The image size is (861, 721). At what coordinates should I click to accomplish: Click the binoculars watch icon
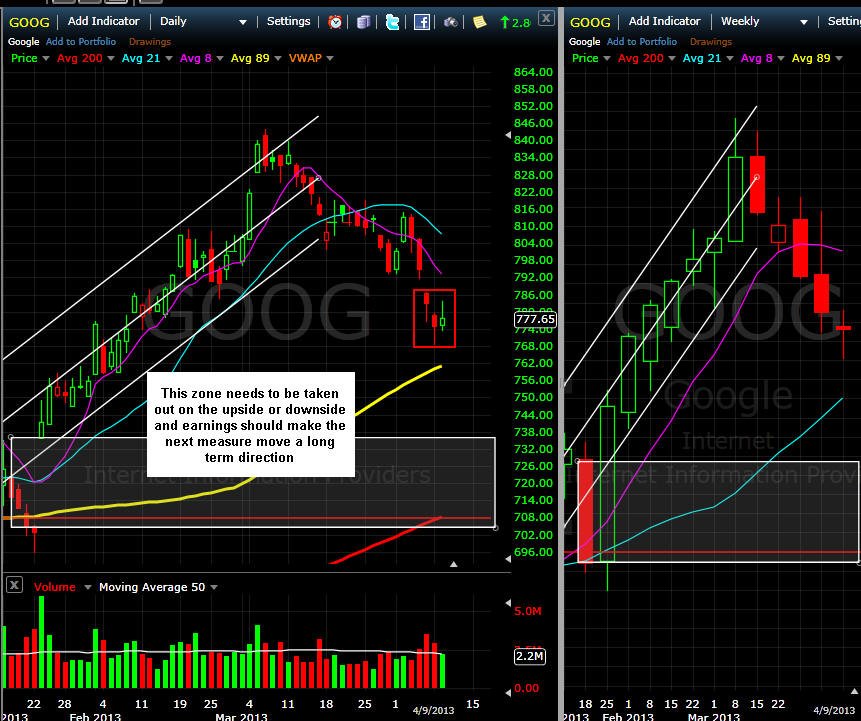pos(450,22)
